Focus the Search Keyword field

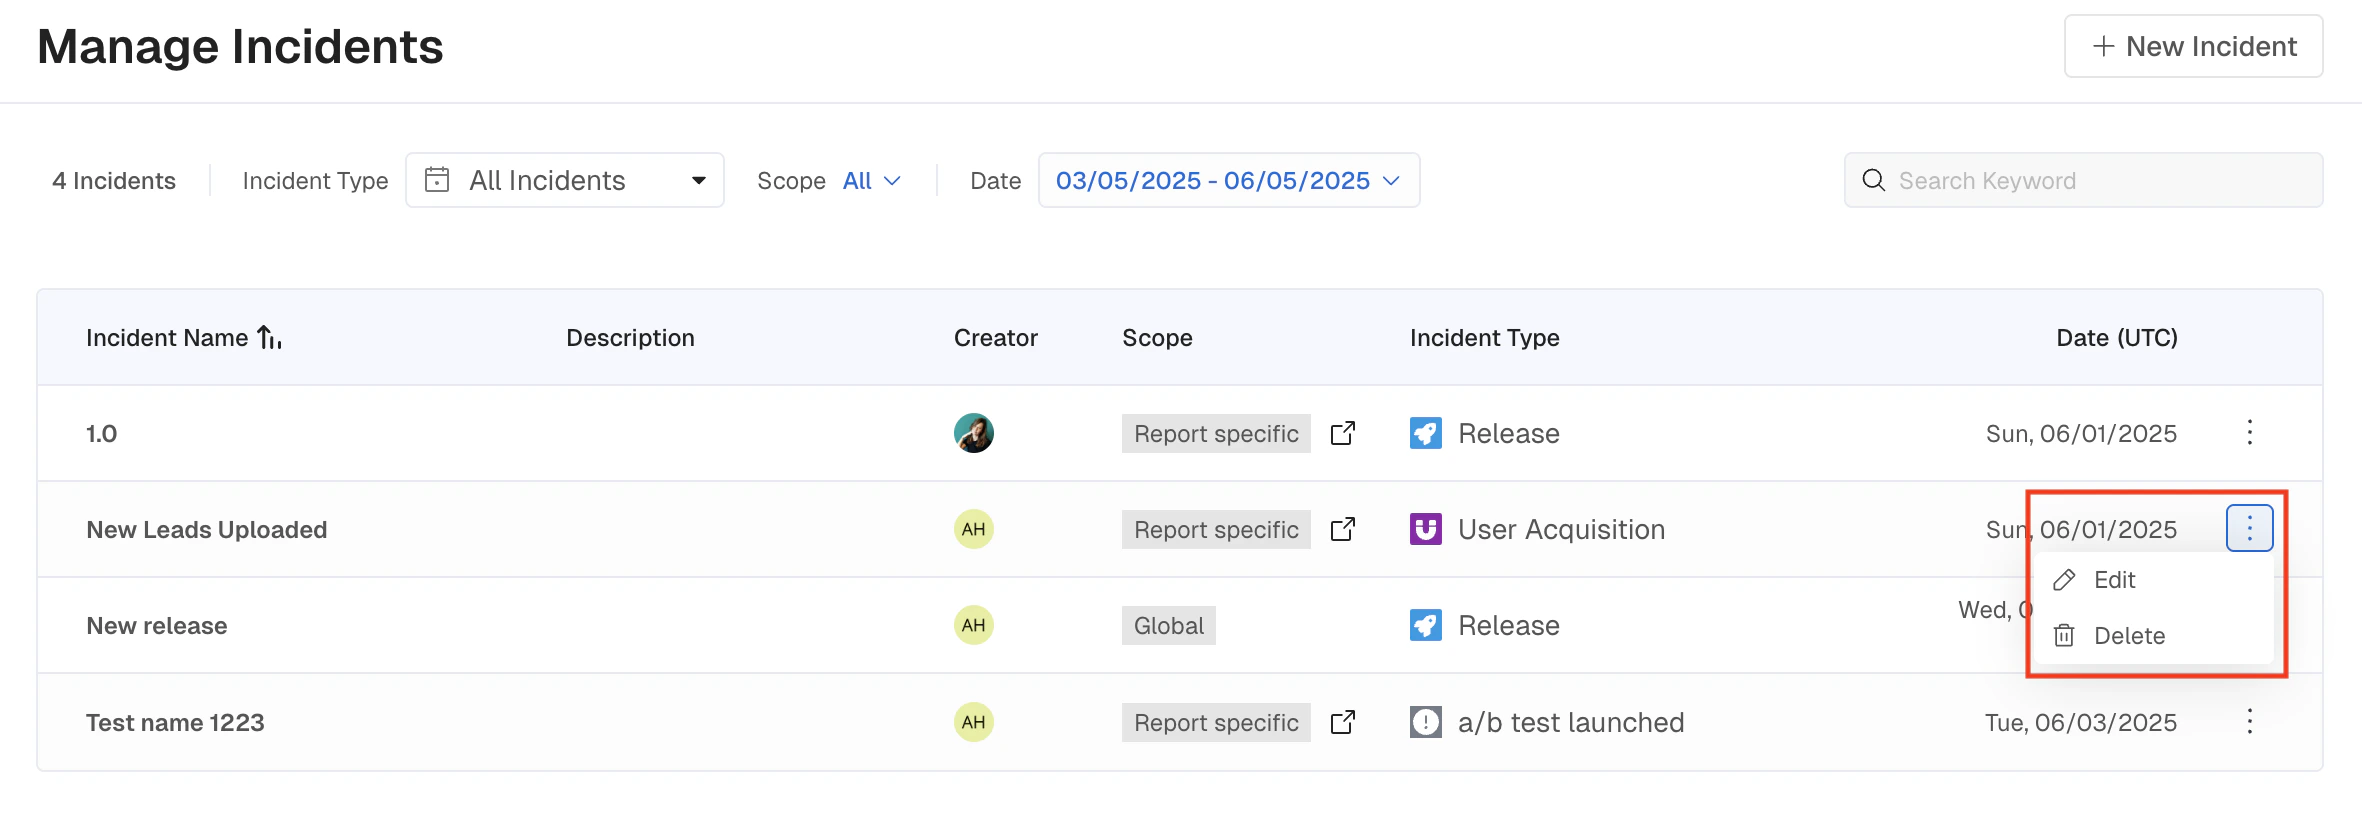coord(2083,181)
